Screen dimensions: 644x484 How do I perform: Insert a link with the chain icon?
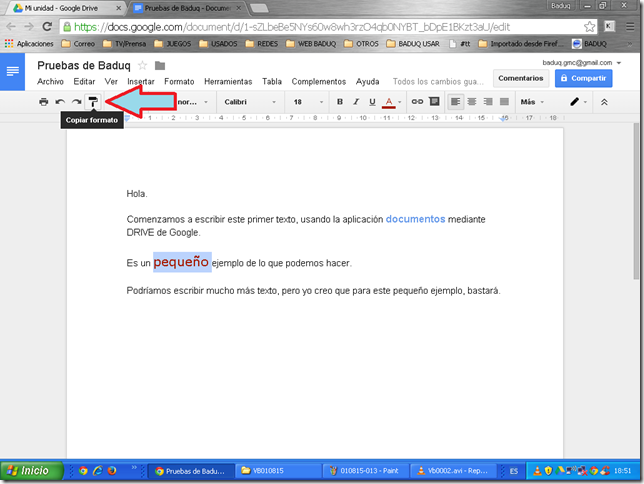click(x=417, y=101)
